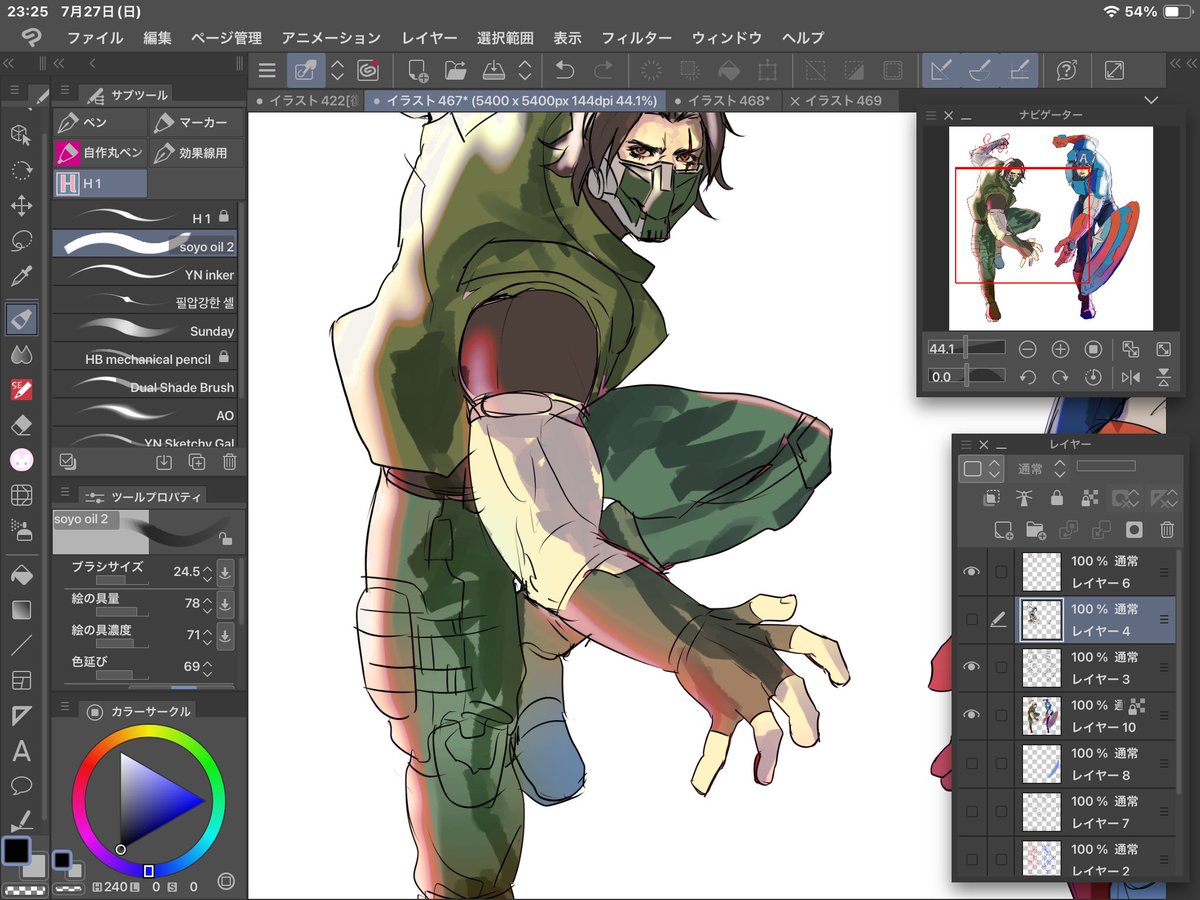Viewport: 1200px width, 900px height.
Task: Toggle the reference layer lighthouse icon
Action: [x=1023, y=497]
